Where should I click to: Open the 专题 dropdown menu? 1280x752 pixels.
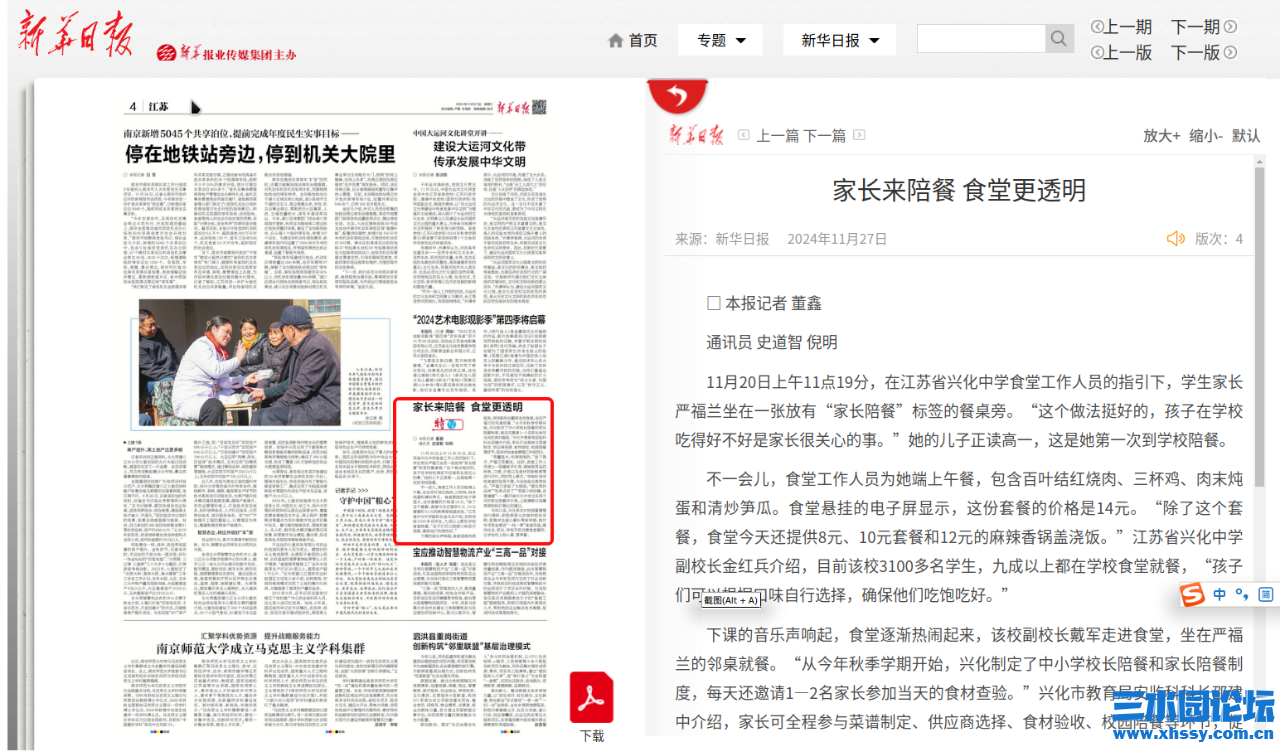click(x=720, y=39)
